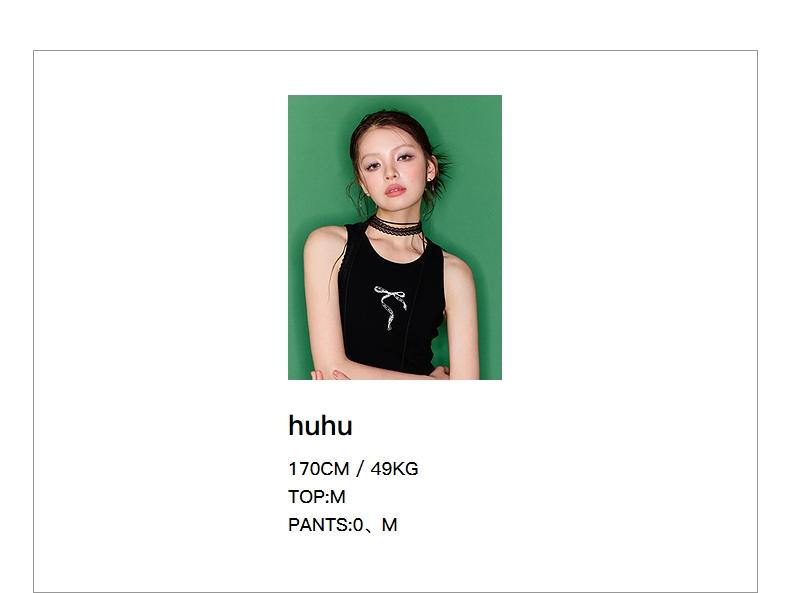
Task: Open the huhu model photo
Action: click(x=394, y=237)
